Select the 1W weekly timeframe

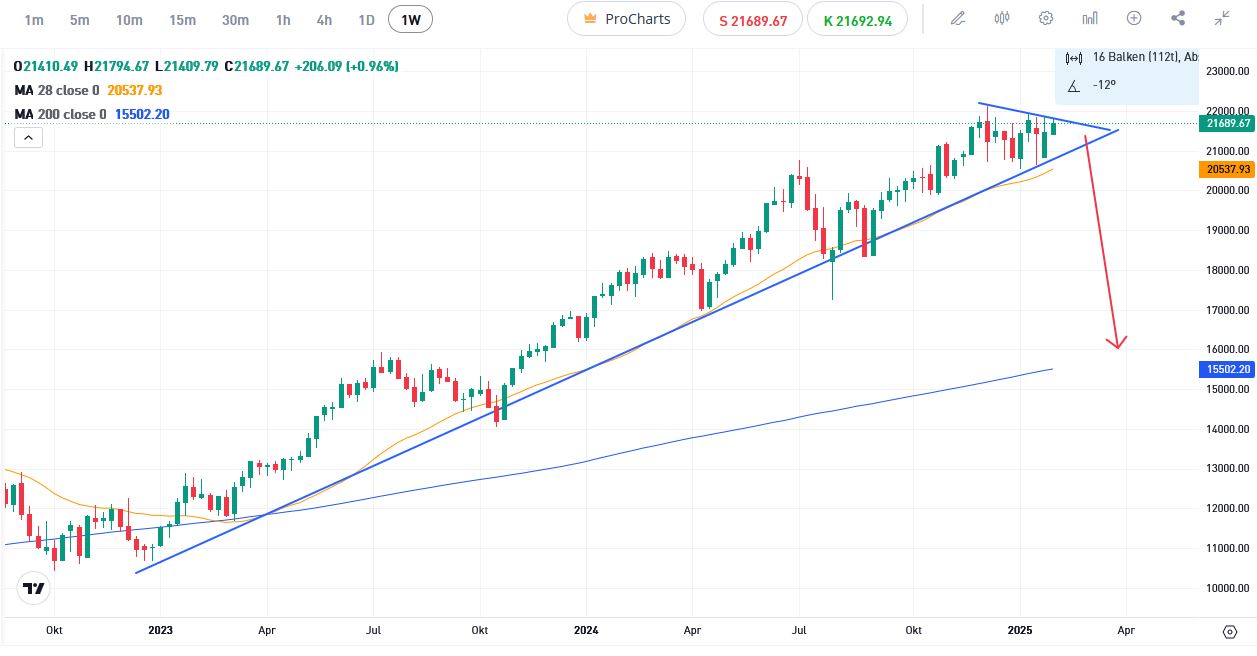(x=411, y=19)
